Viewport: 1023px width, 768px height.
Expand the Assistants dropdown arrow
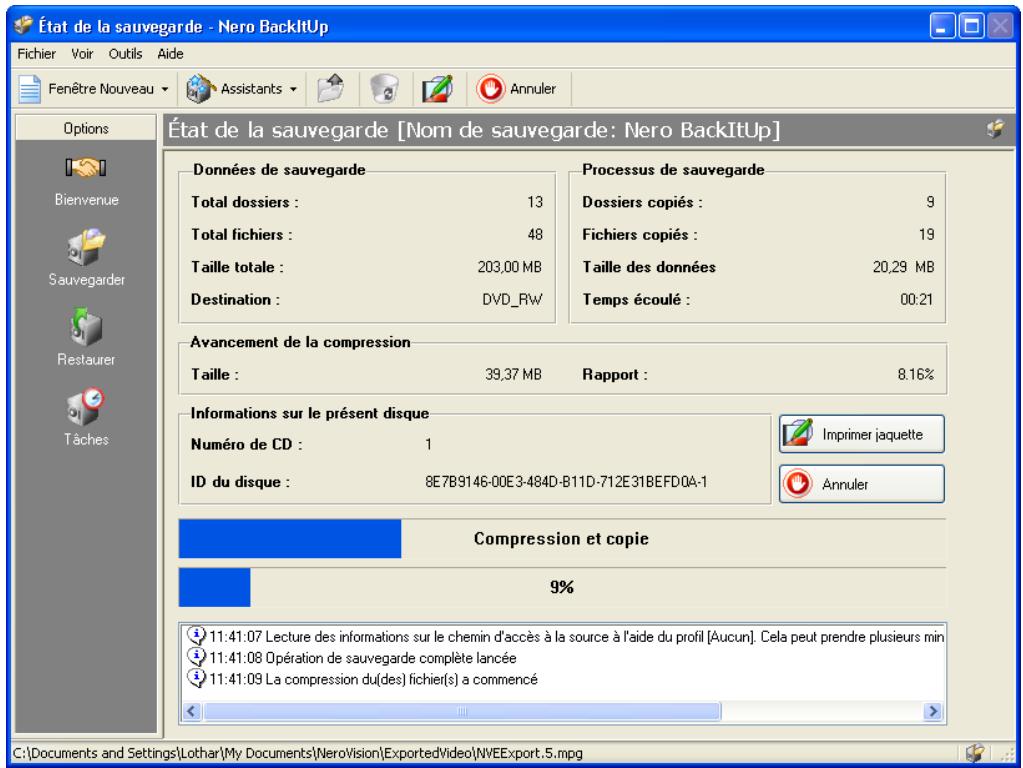[x=294, y=89]
